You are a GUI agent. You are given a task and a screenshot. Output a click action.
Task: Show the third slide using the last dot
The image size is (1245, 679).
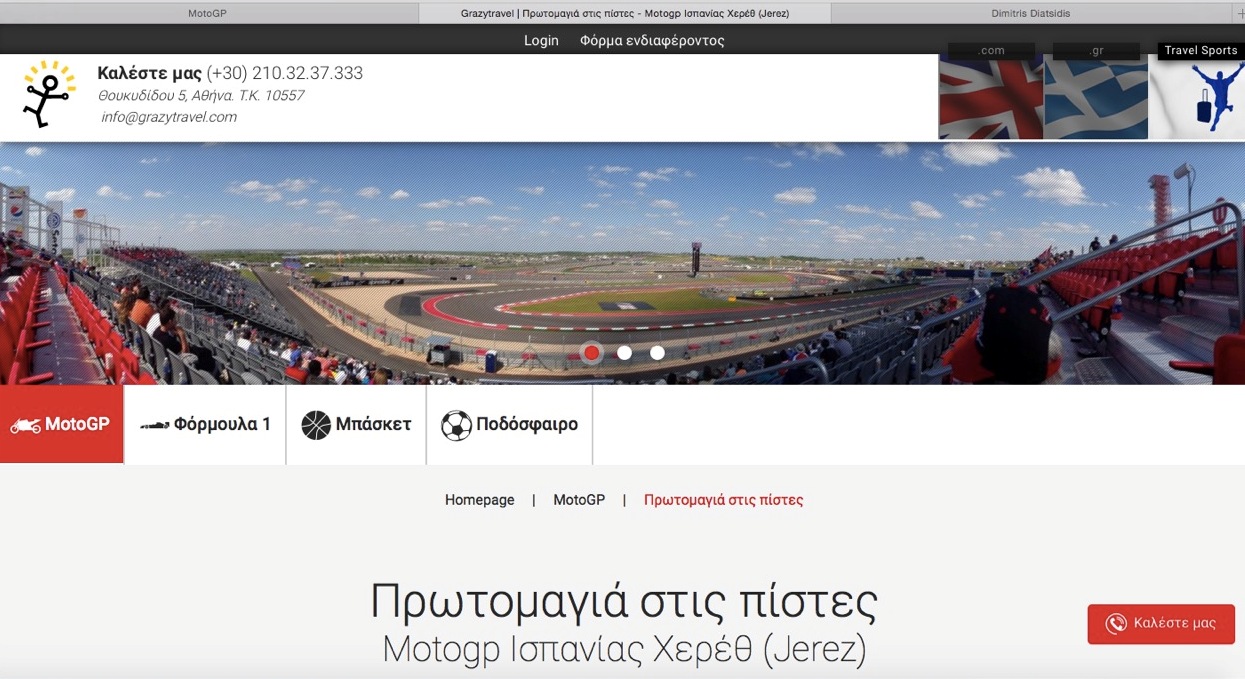coord(657,352)
